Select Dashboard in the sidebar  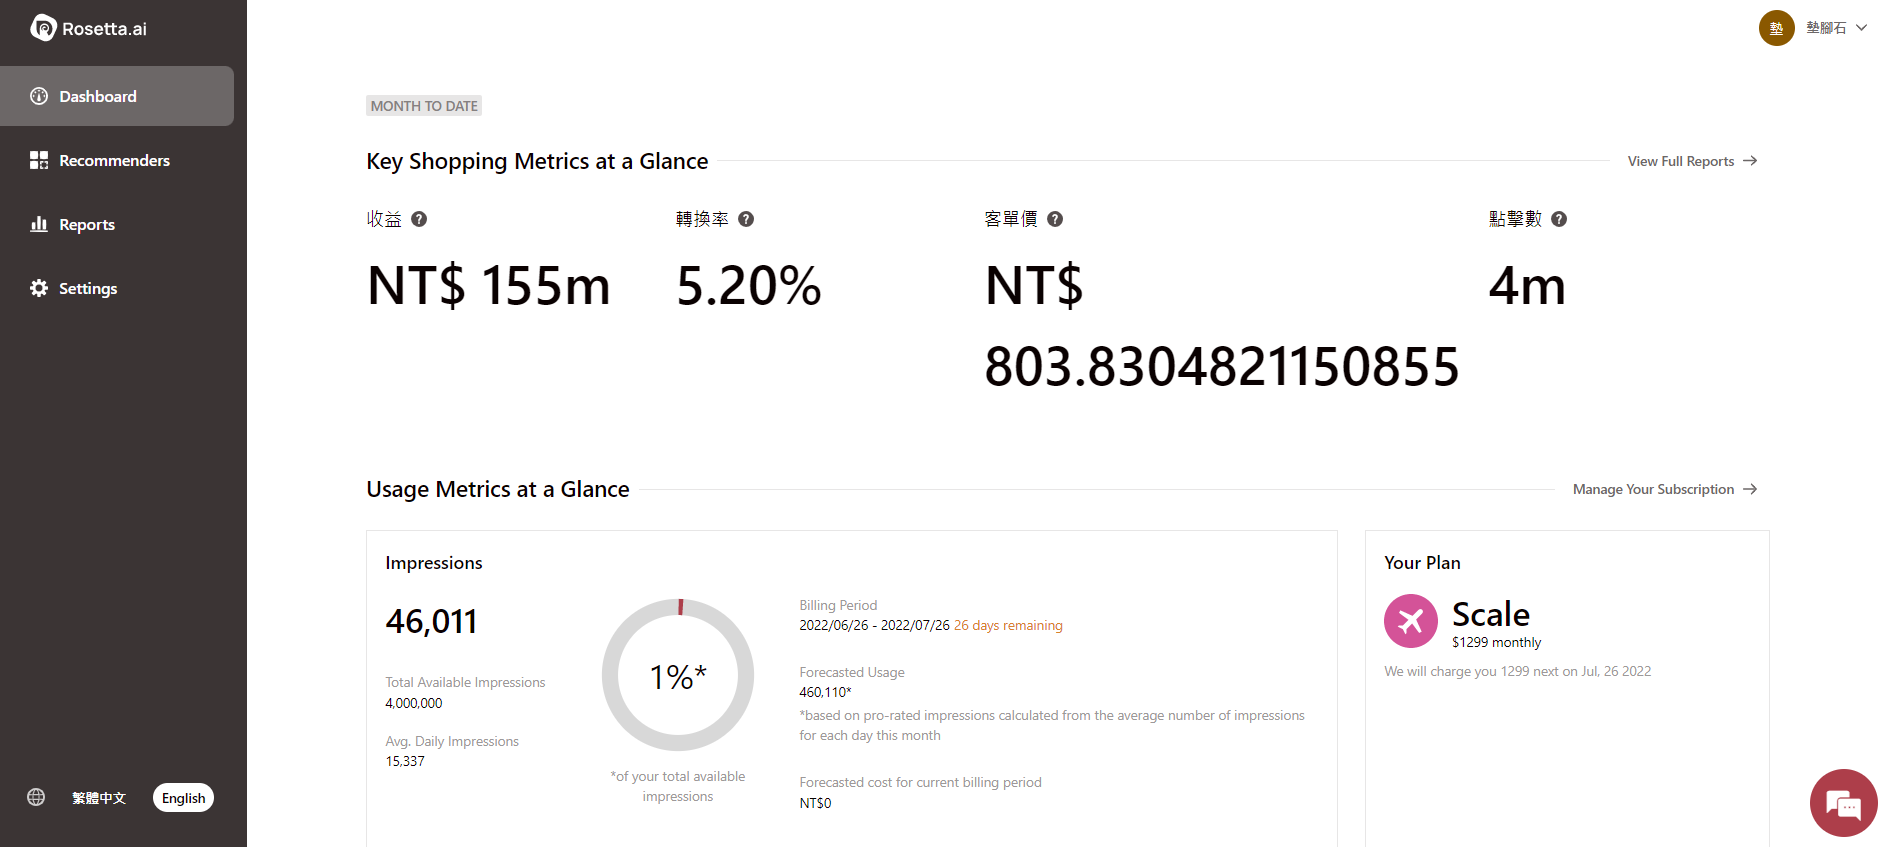click(97, 96)
